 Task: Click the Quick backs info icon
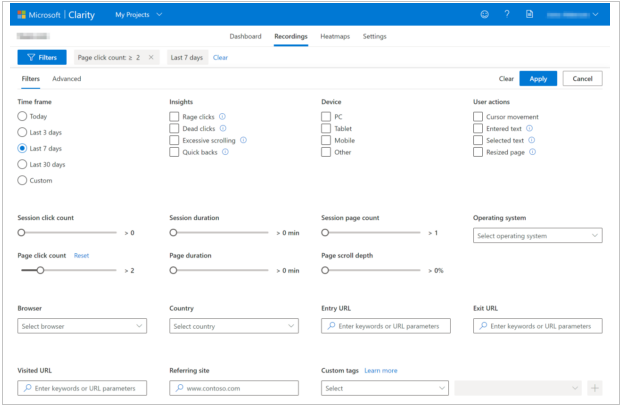pos(225,152)
